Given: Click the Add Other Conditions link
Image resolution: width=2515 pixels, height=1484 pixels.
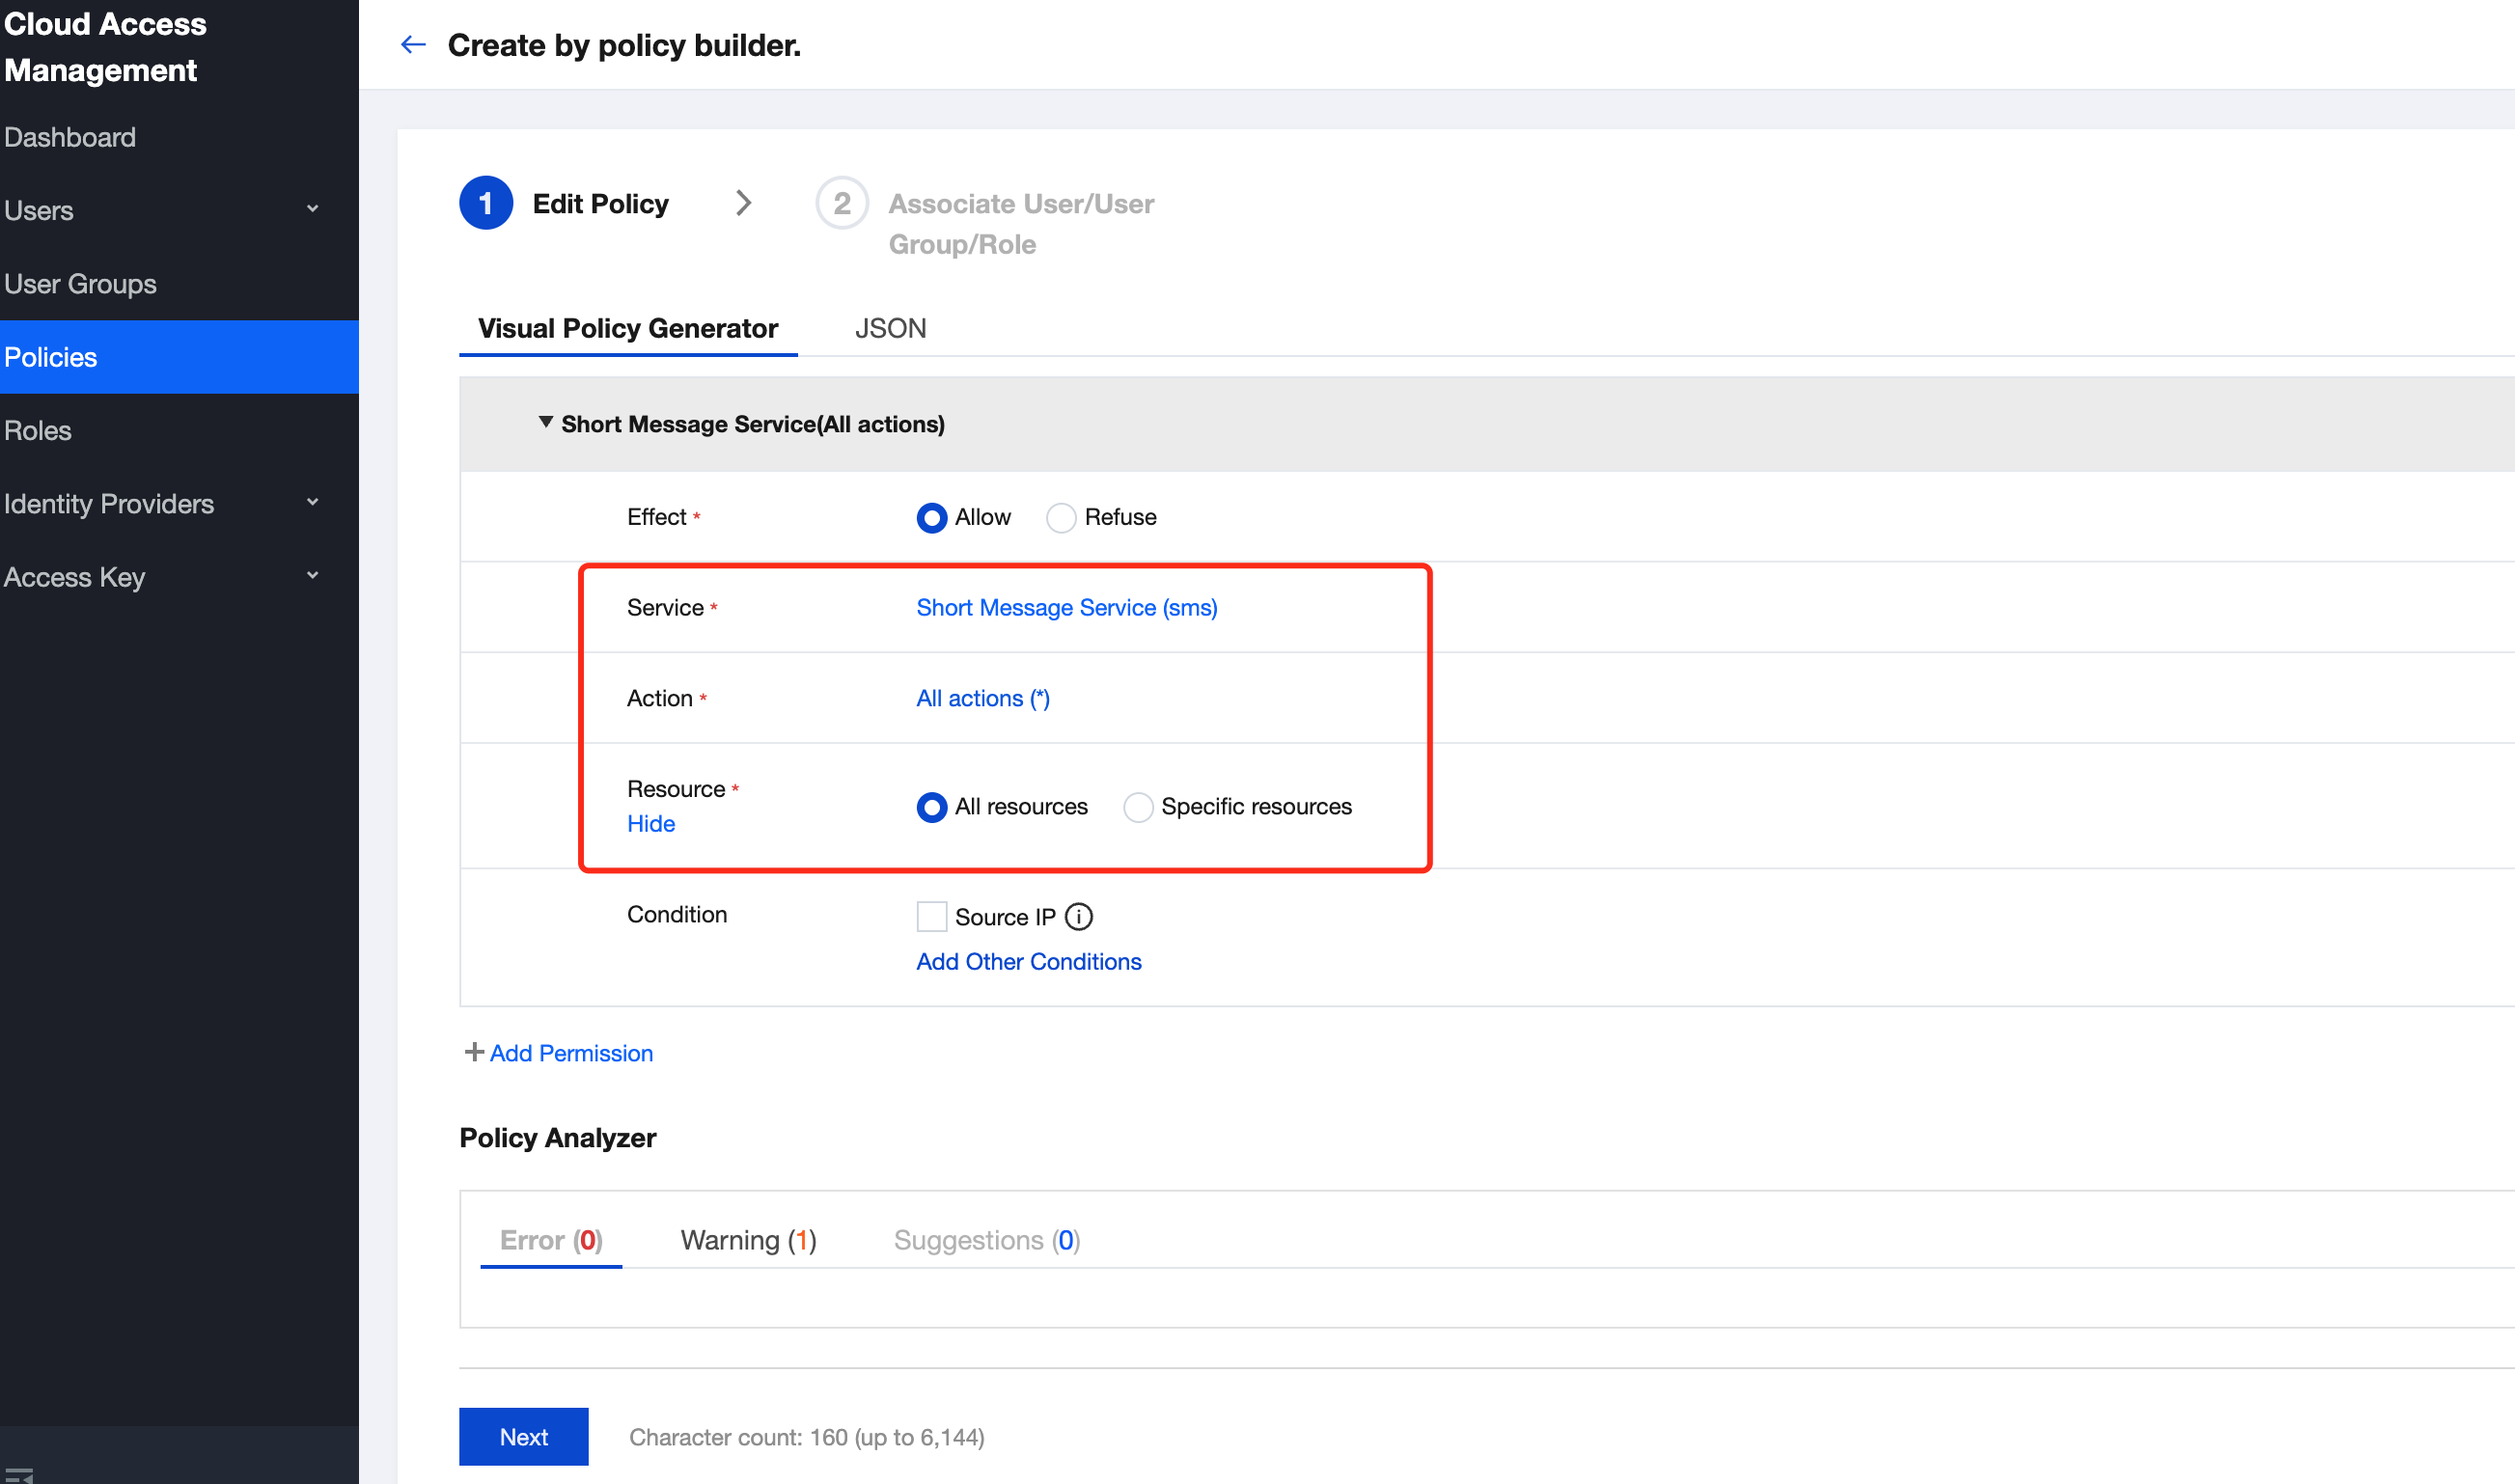Looking at the screenshot, I should pyautogui.click(x=1028, y=961).
